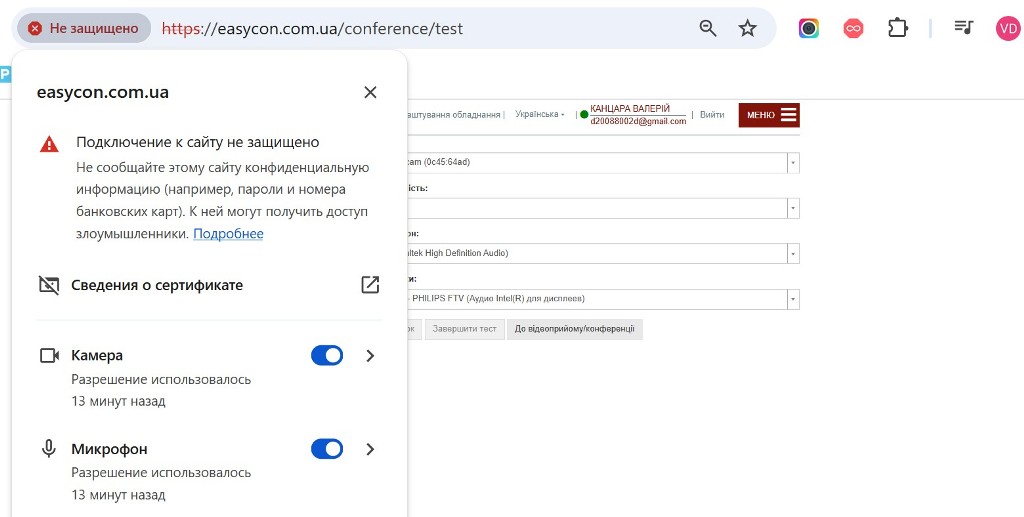Click the Подробнее link
This screenshot has height=517, width=1024.
(228, 233)
